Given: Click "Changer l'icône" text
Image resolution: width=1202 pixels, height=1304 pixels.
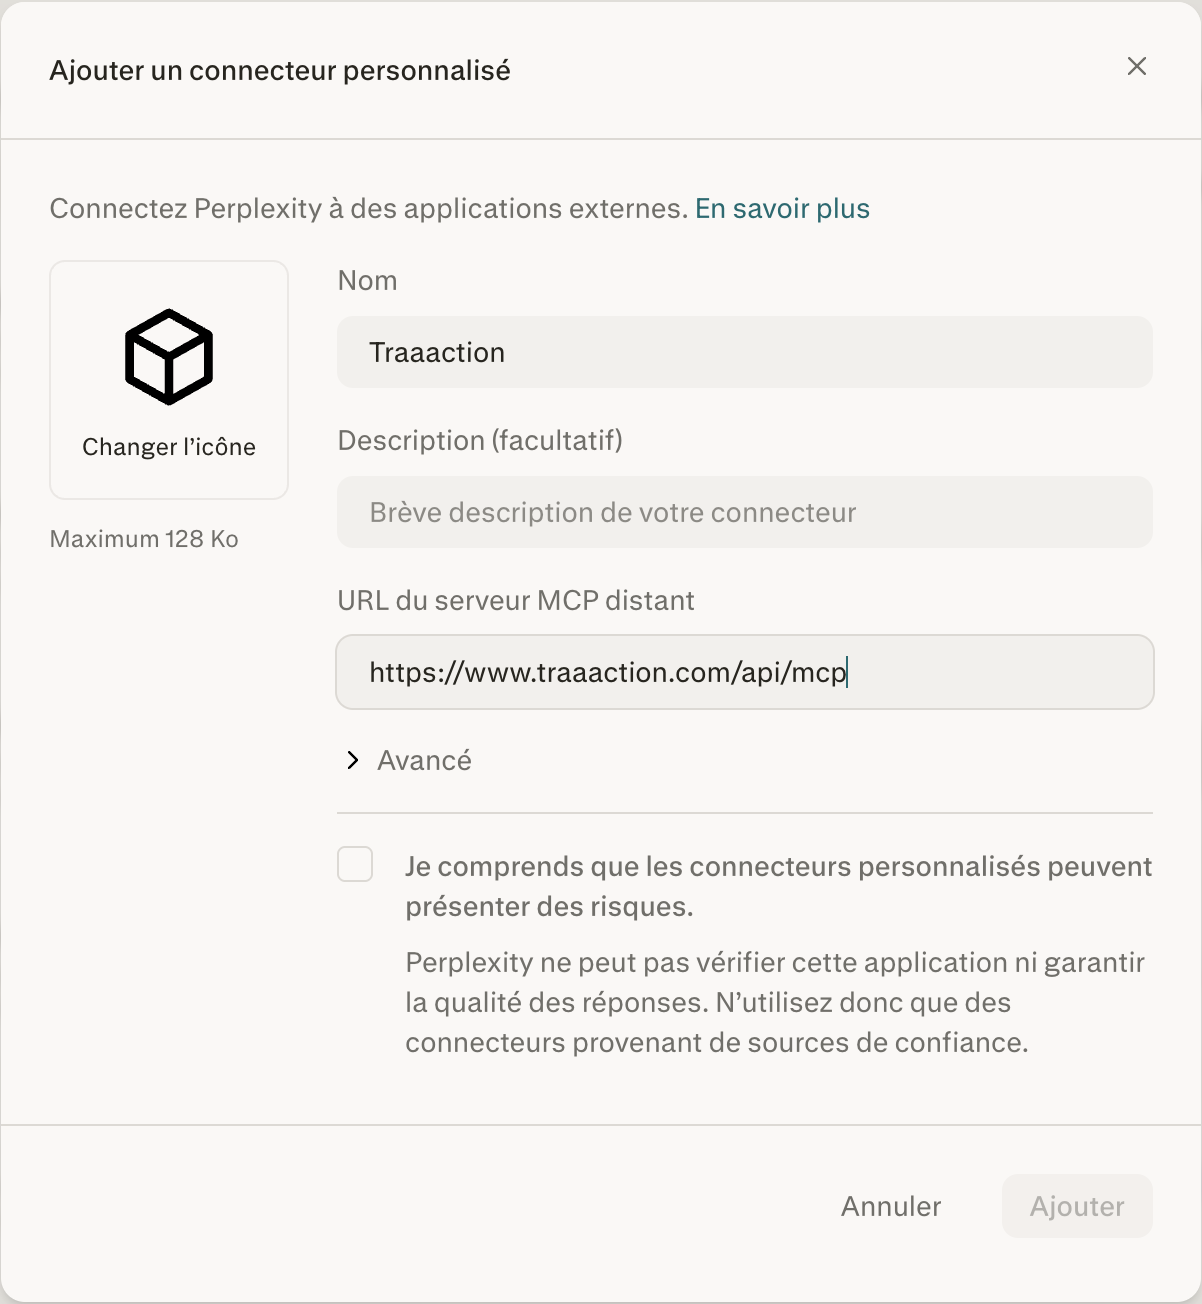Looking at the screenshot, I should point(169,447).
